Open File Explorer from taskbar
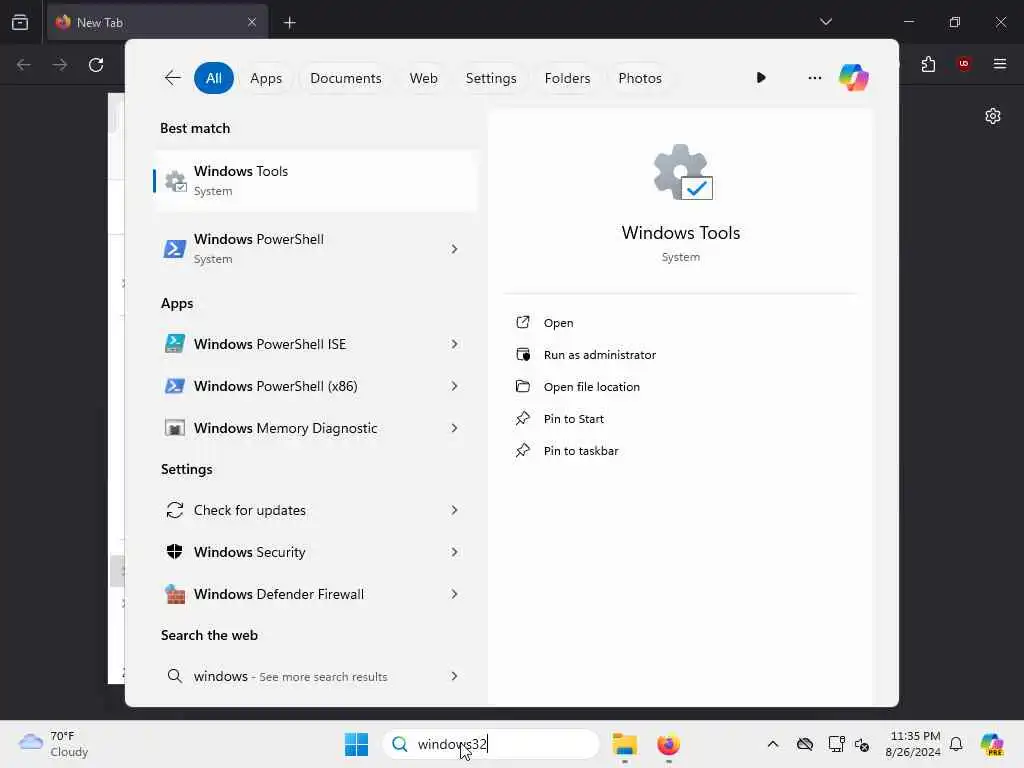Image resolution: width=1024 pixels, height=768 pixels. (624, 744)
